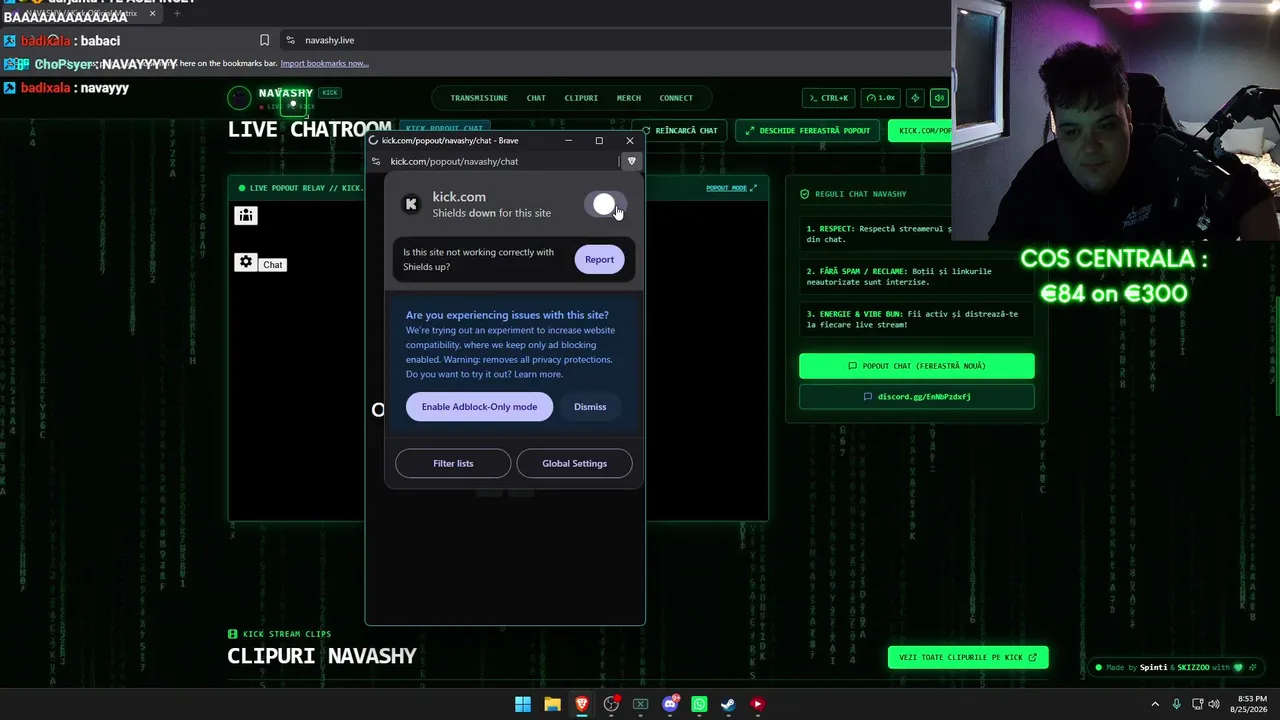Click the microphone tray icon
This screenshot has width=1280, height=720.
coord(1177,704)
